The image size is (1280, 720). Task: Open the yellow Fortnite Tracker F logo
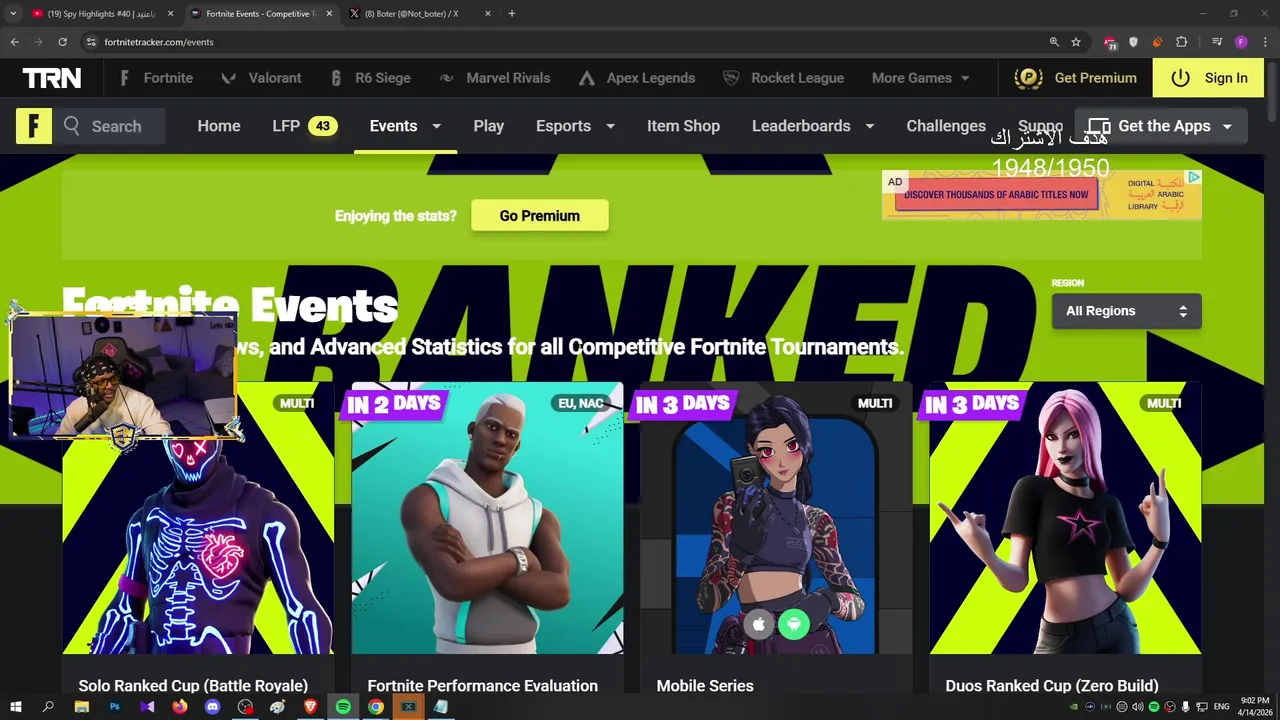[x=33, y=126]
